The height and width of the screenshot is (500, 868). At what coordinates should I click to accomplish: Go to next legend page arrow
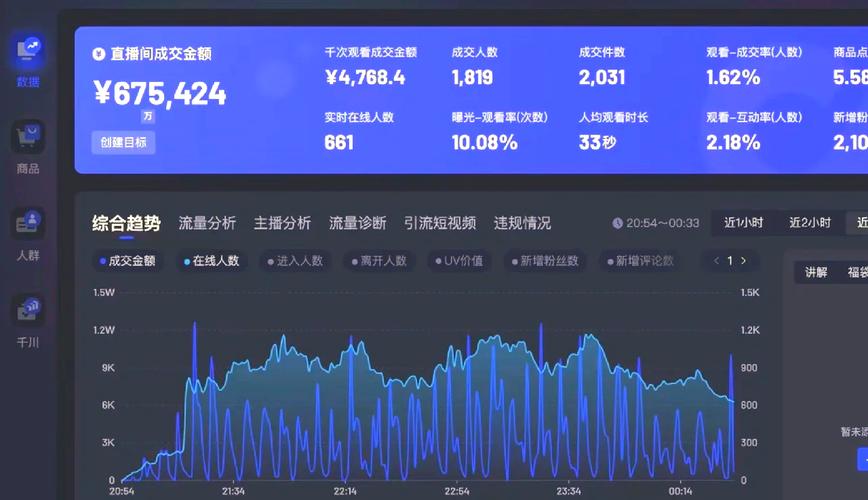(x=743, y=261)
